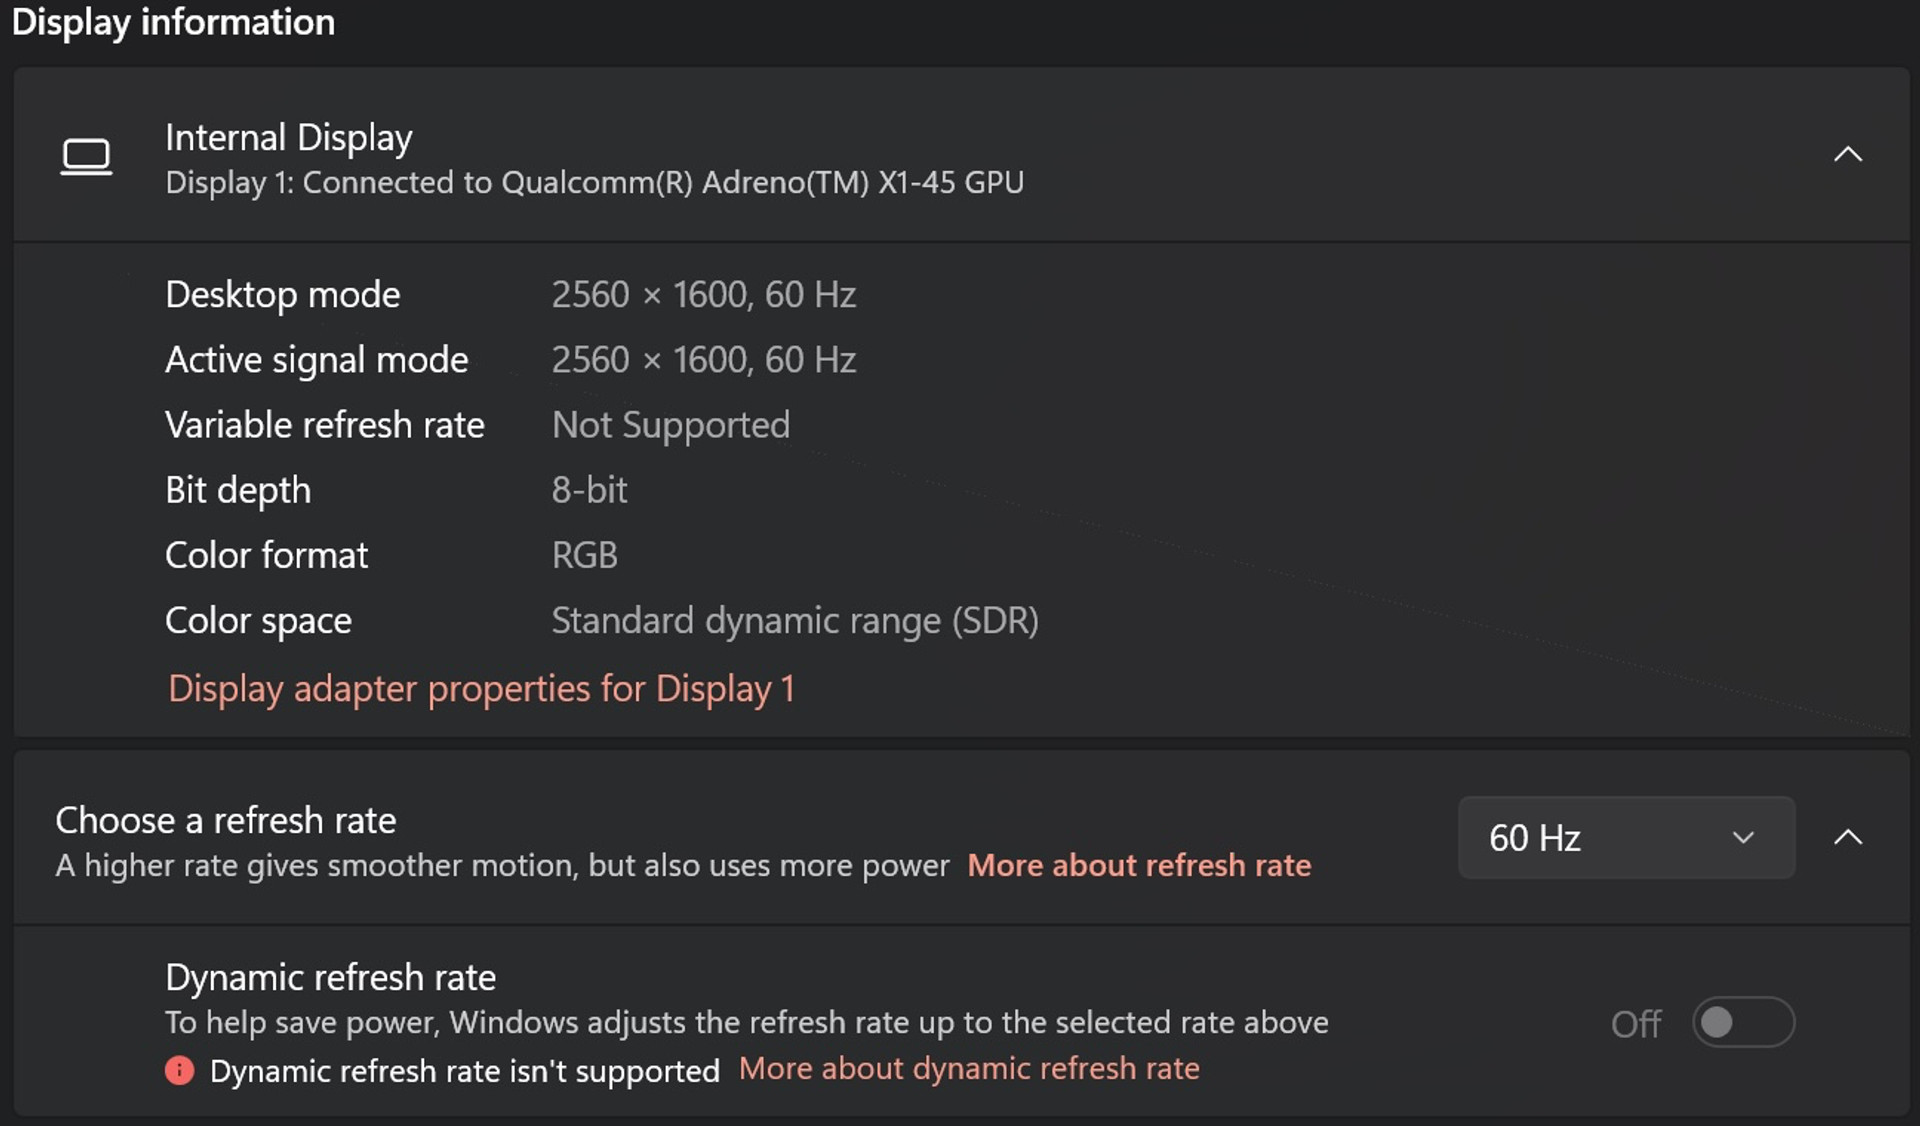Open More about dynamic refresh rate link
The height and width of the screenshot is (1126, 1920).
tap(969, 1068)
